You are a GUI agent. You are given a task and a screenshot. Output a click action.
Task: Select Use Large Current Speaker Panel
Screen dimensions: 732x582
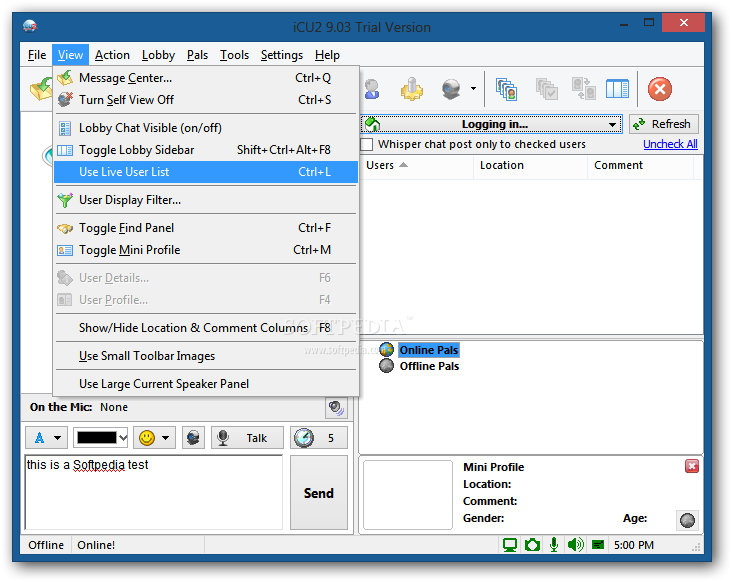point(206,384)
